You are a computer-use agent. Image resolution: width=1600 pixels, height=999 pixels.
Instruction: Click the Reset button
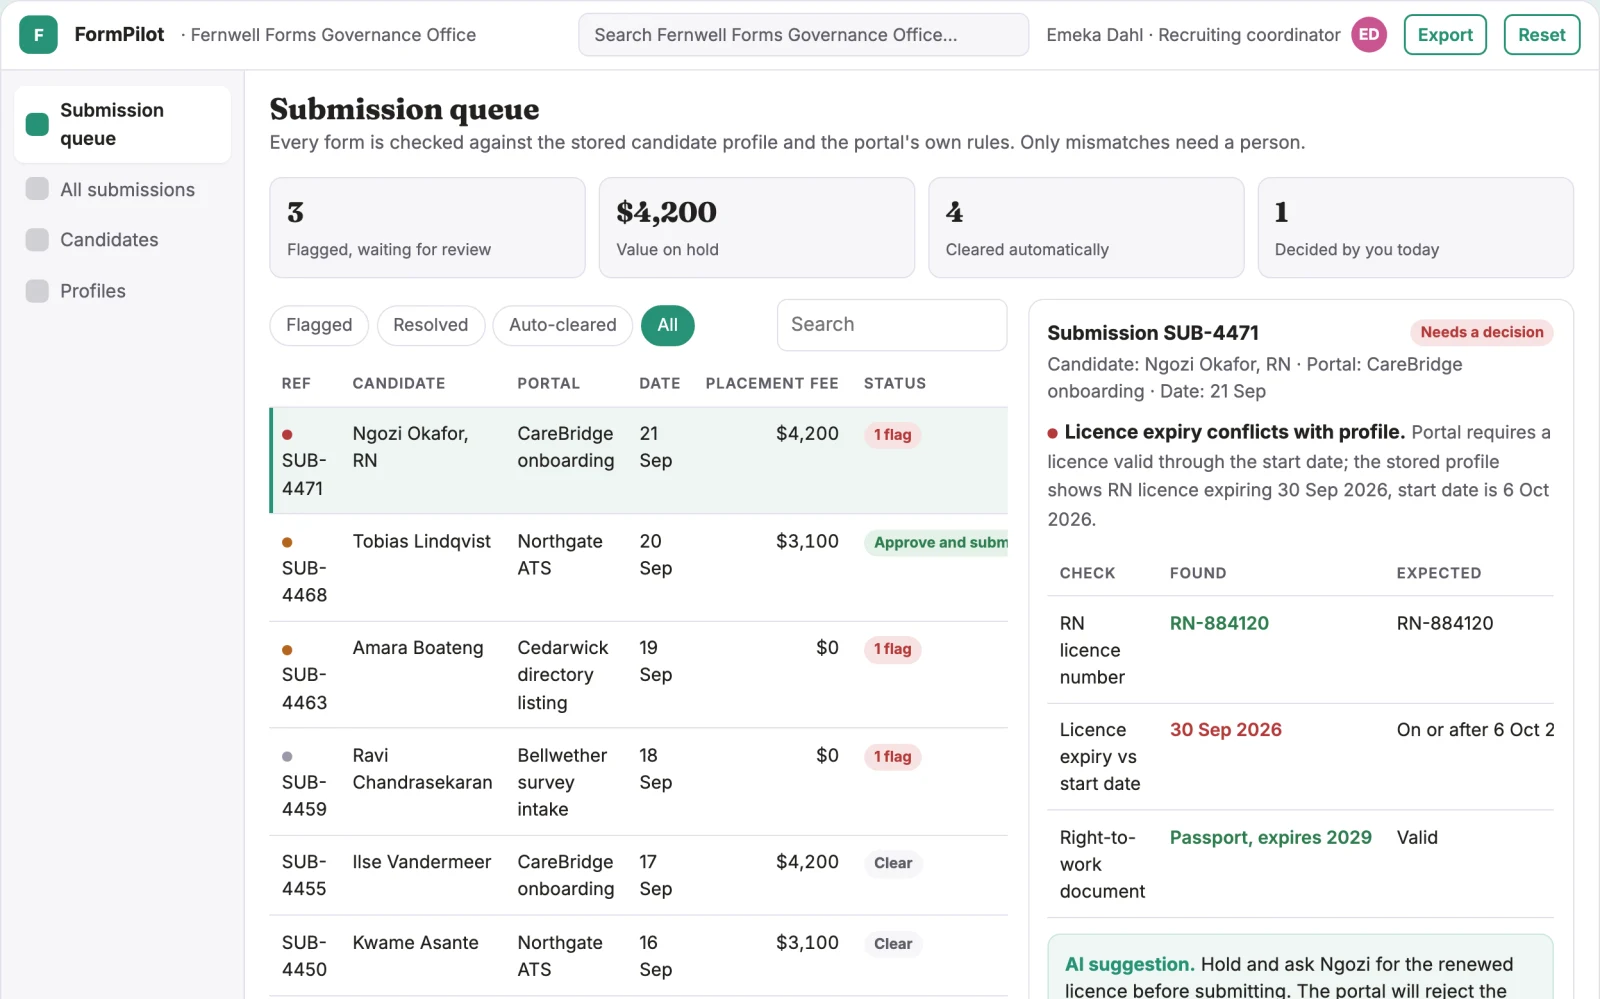click(1542, 35)
